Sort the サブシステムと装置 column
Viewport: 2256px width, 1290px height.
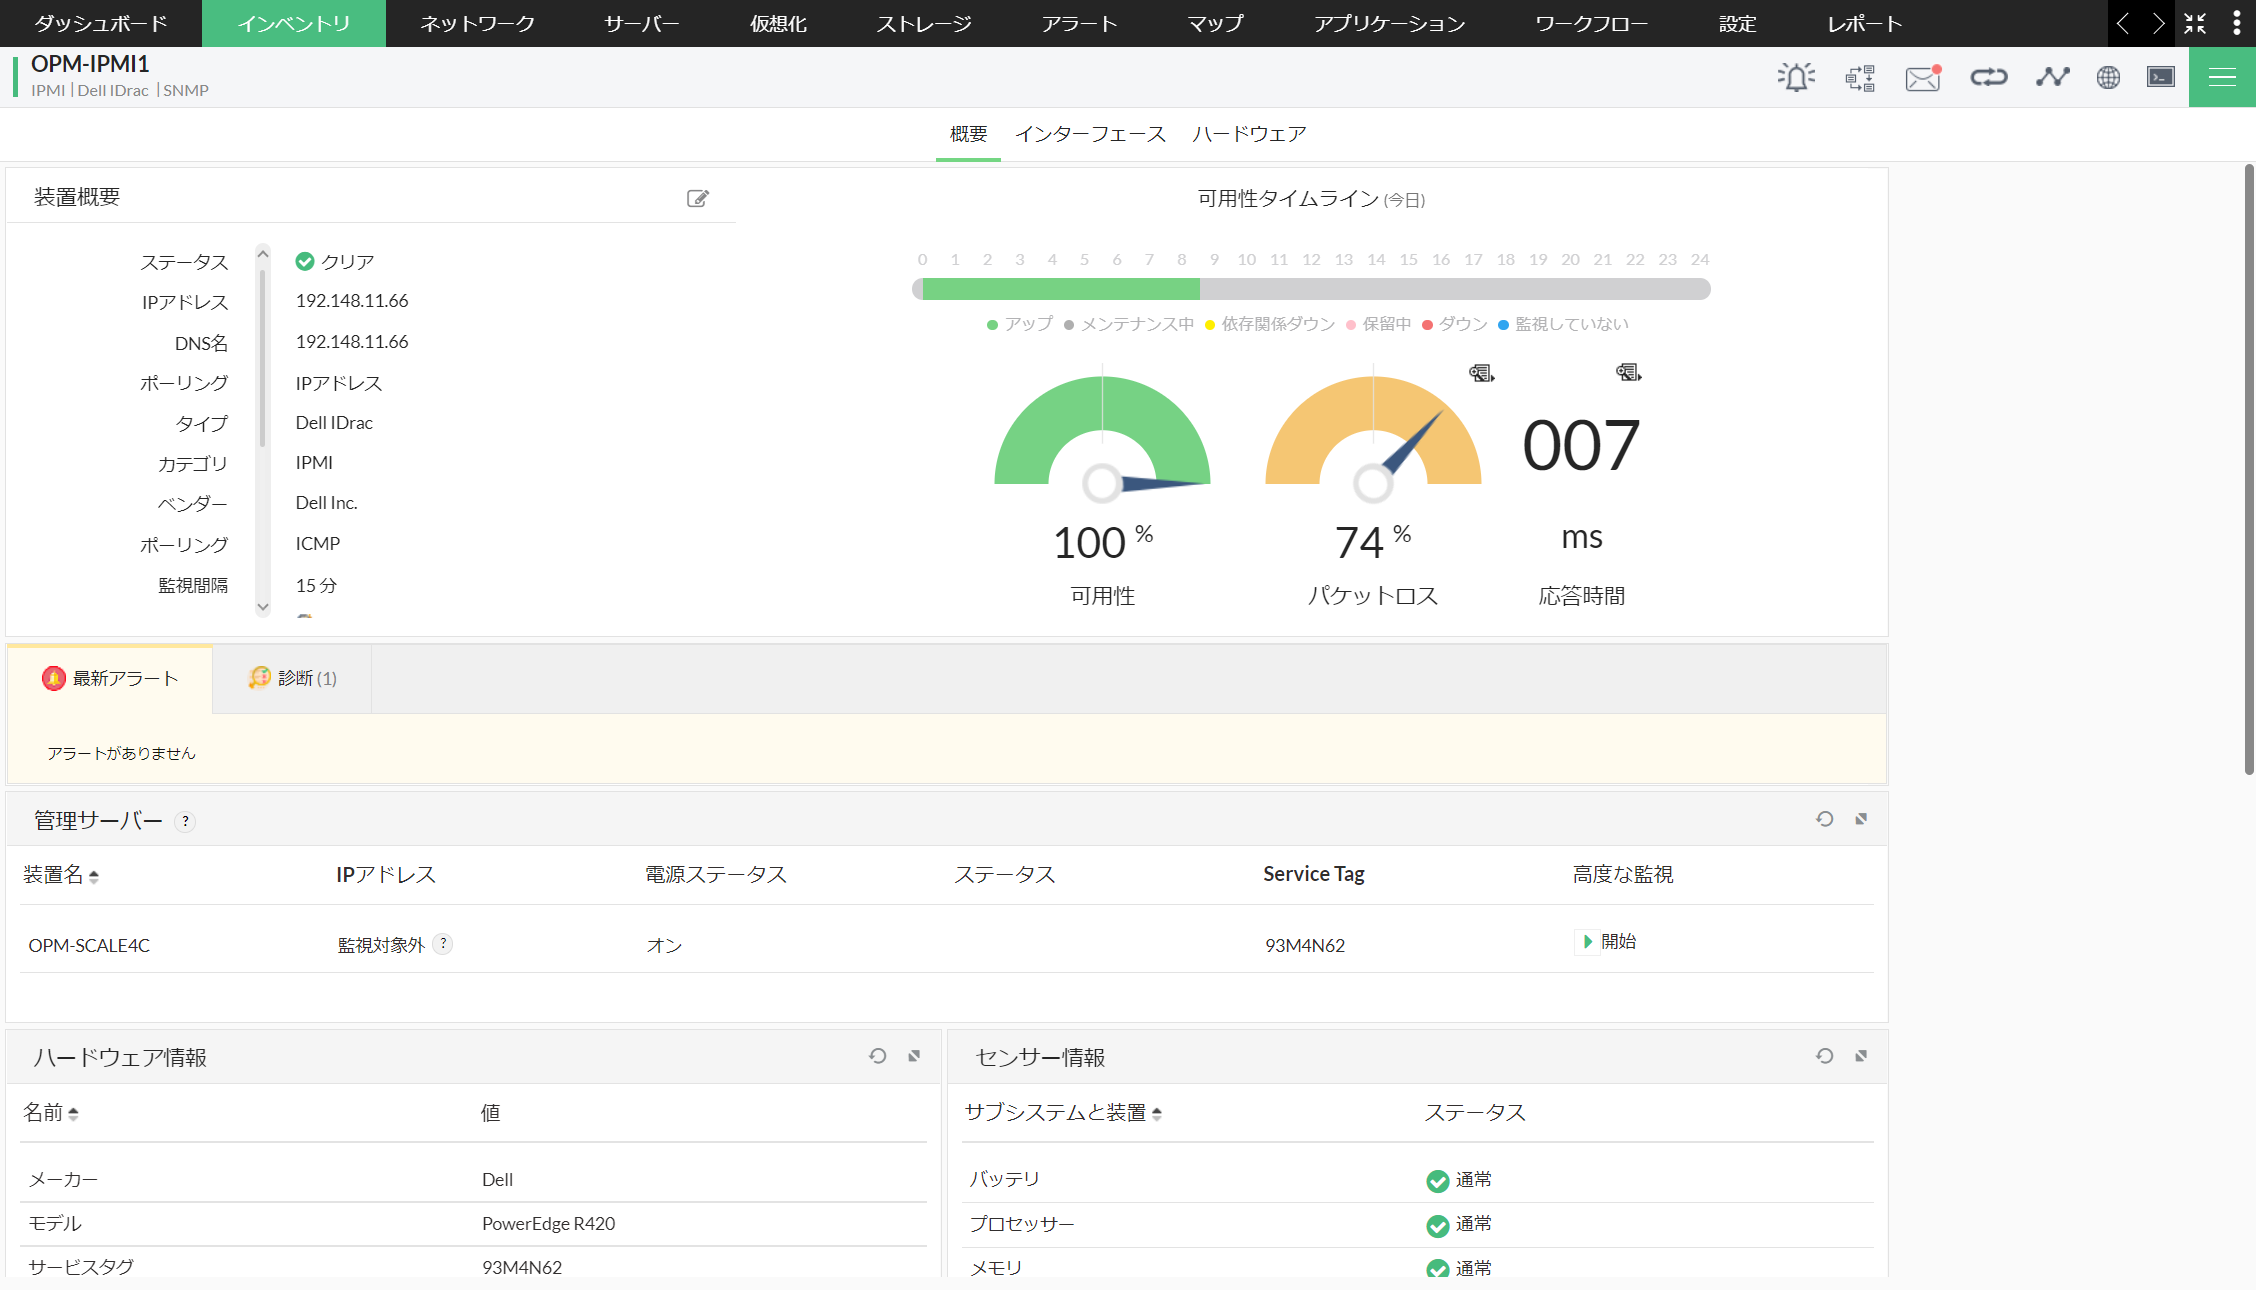1156,1113
